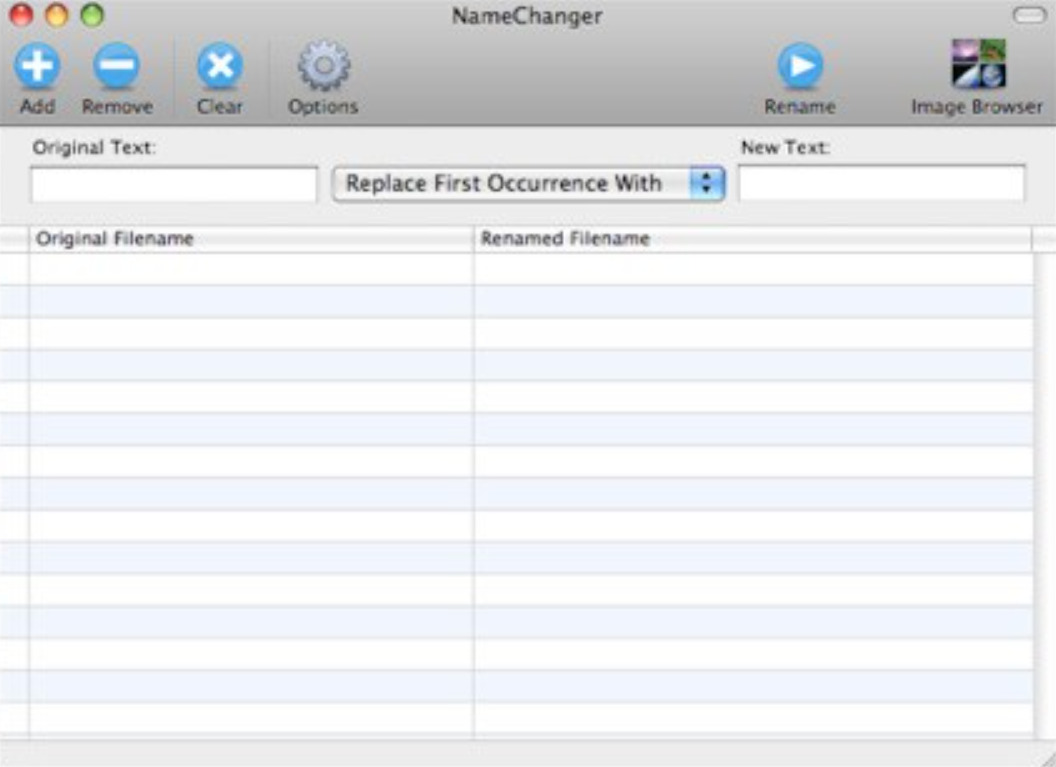
Task: Open the Options gear icon
Action: click(x=324, y=66)
